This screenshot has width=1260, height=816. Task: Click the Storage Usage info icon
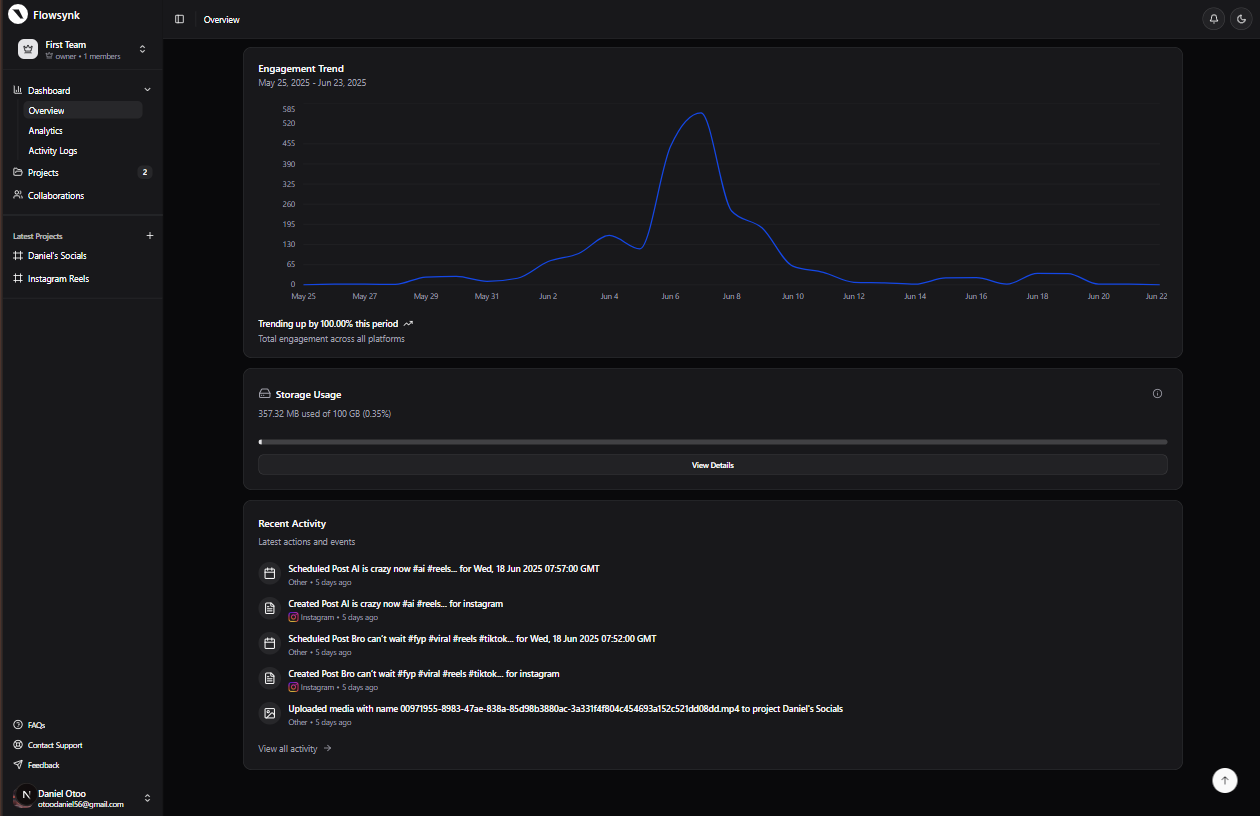[1157, 393]
